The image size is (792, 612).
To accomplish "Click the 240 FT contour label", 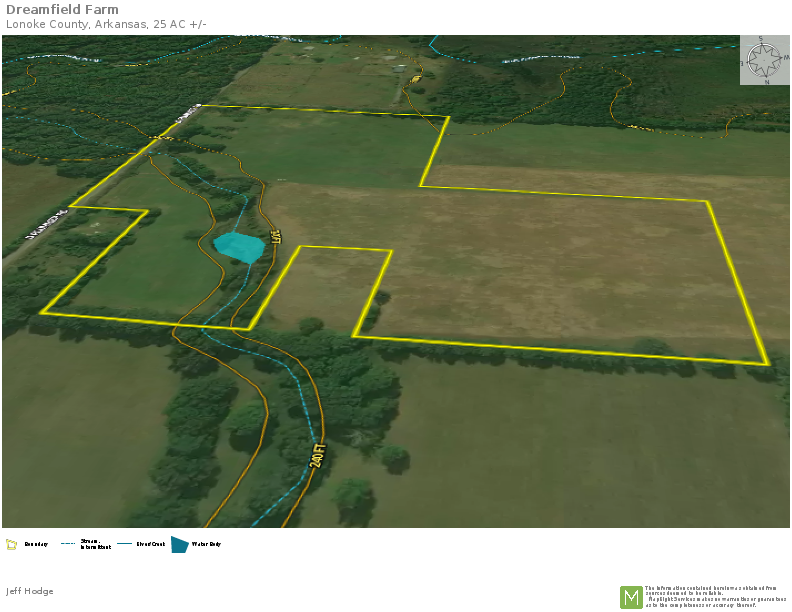I will (x=319, y=457).
